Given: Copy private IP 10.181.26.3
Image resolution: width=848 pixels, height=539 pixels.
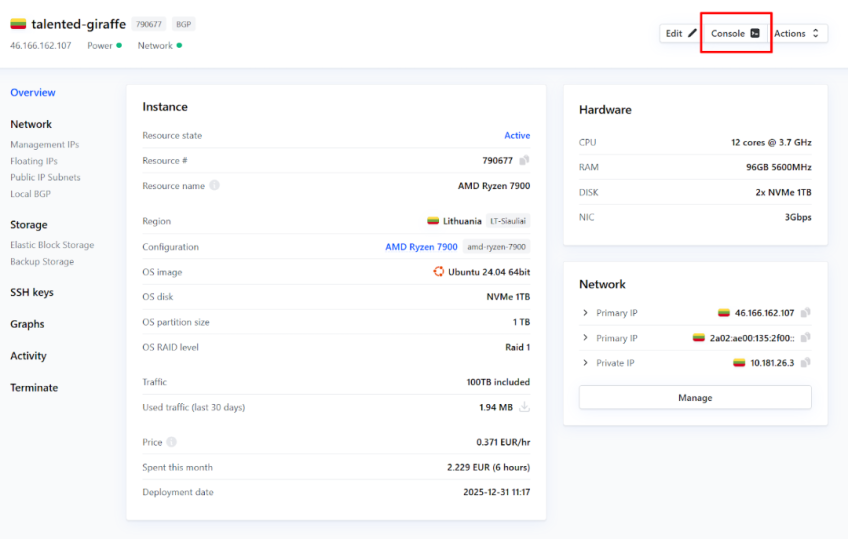Looking at the screenshot, I should (806, 363).
